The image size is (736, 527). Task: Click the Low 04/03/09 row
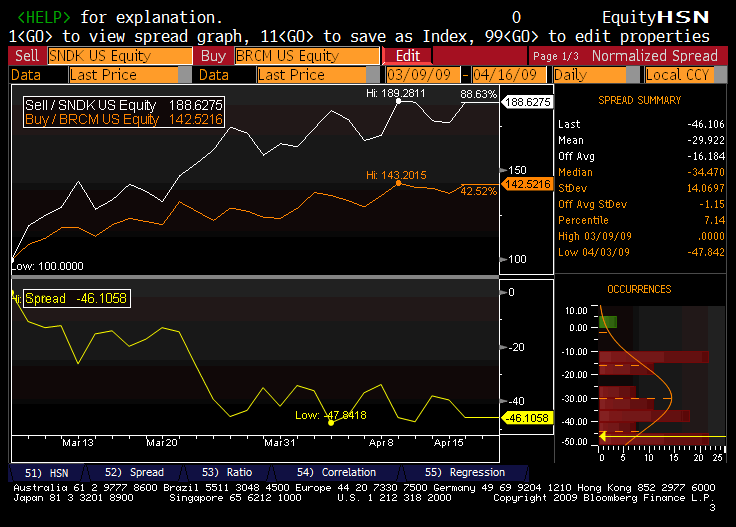[641, 252]
